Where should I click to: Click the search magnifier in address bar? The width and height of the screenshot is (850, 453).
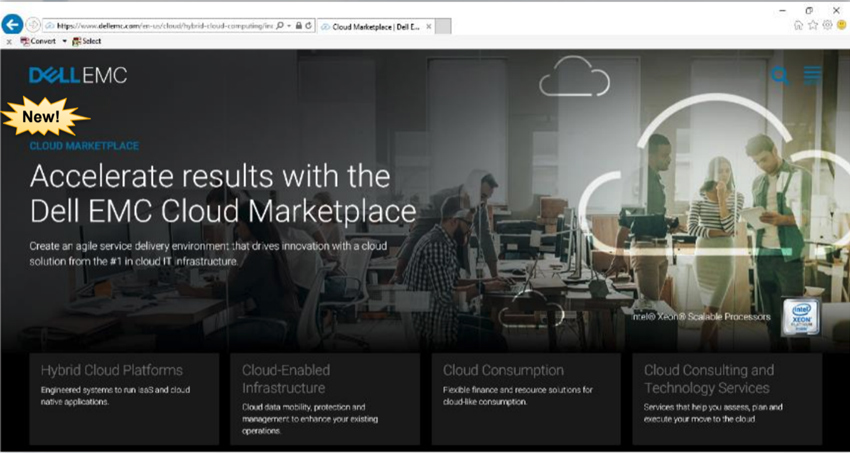point(280,25)
